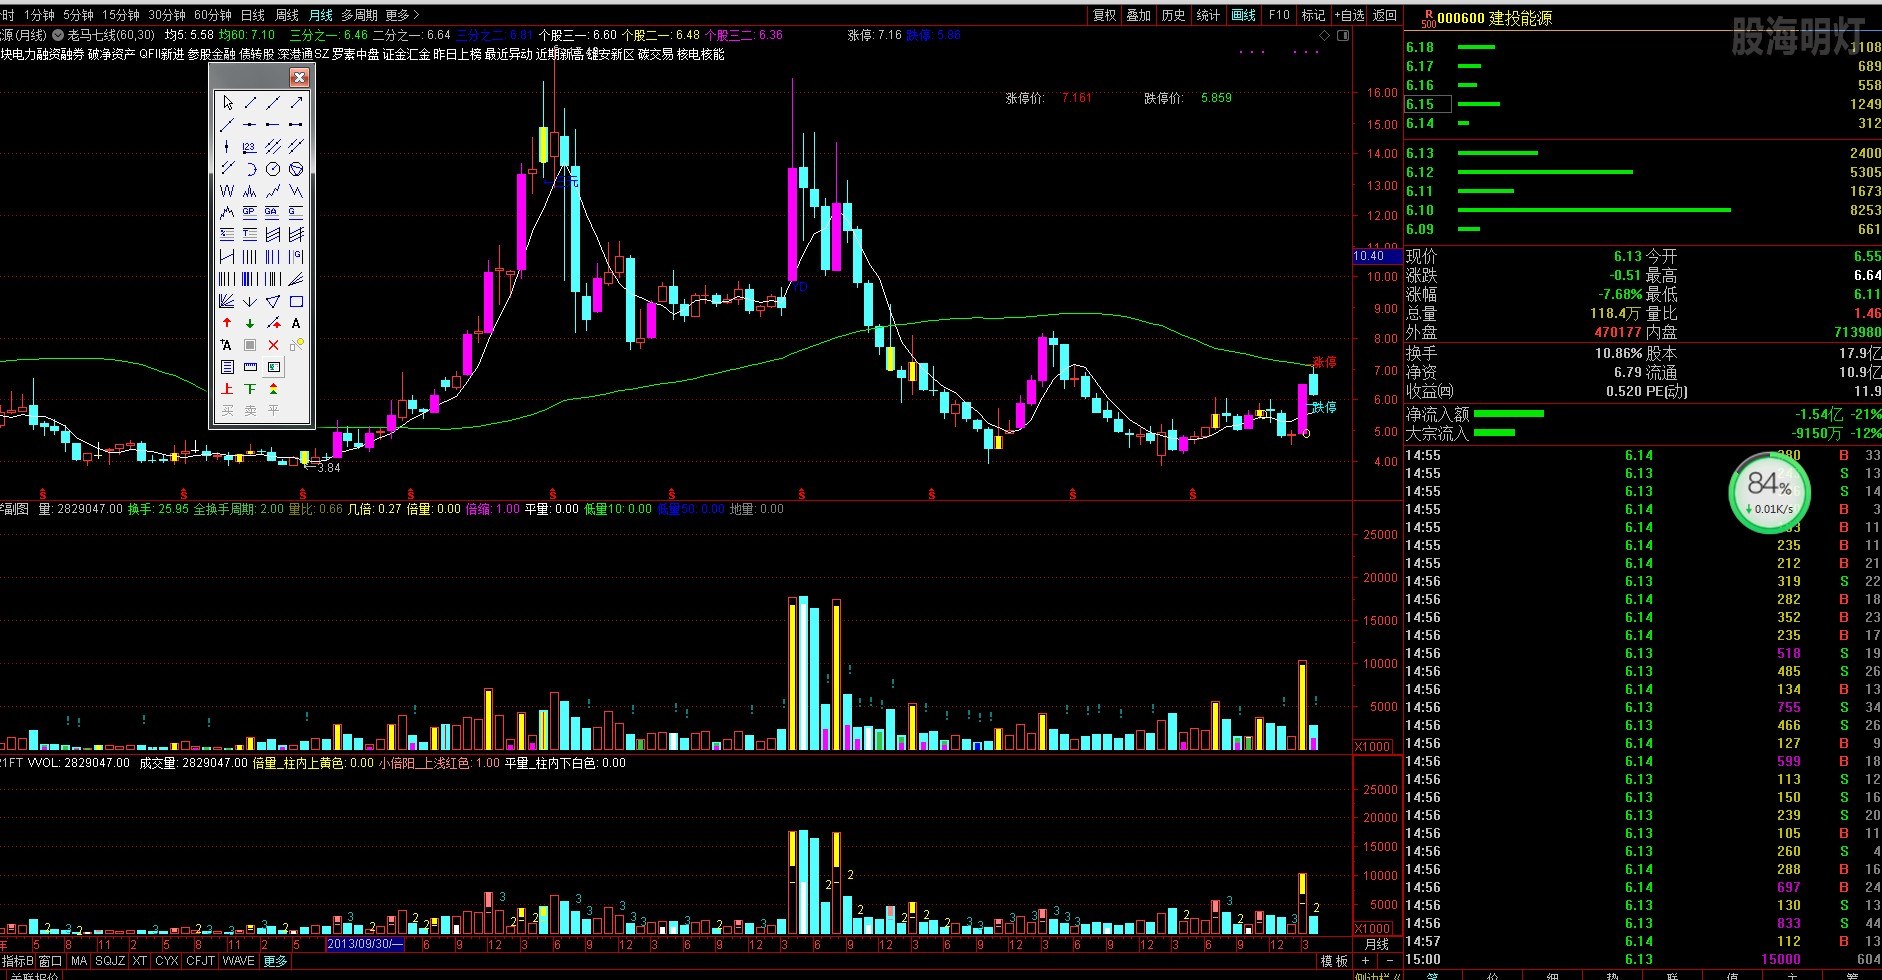Switch to 15分钟 chart period
1882x980 pixels.
coord(121,15)
